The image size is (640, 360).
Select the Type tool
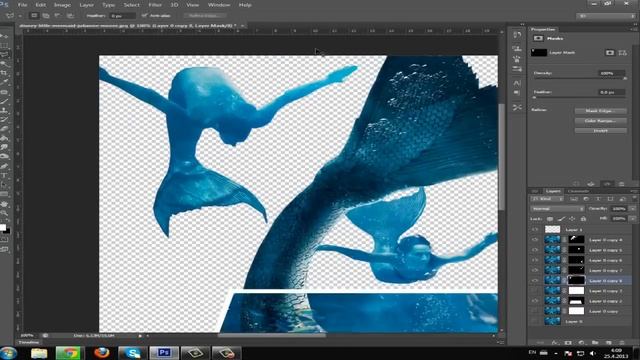(4, 176)
